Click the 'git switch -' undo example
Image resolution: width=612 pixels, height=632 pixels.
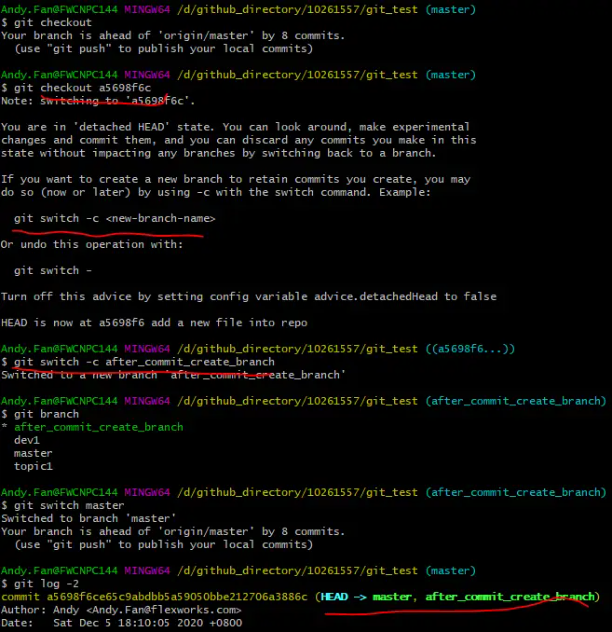[53, 270]
